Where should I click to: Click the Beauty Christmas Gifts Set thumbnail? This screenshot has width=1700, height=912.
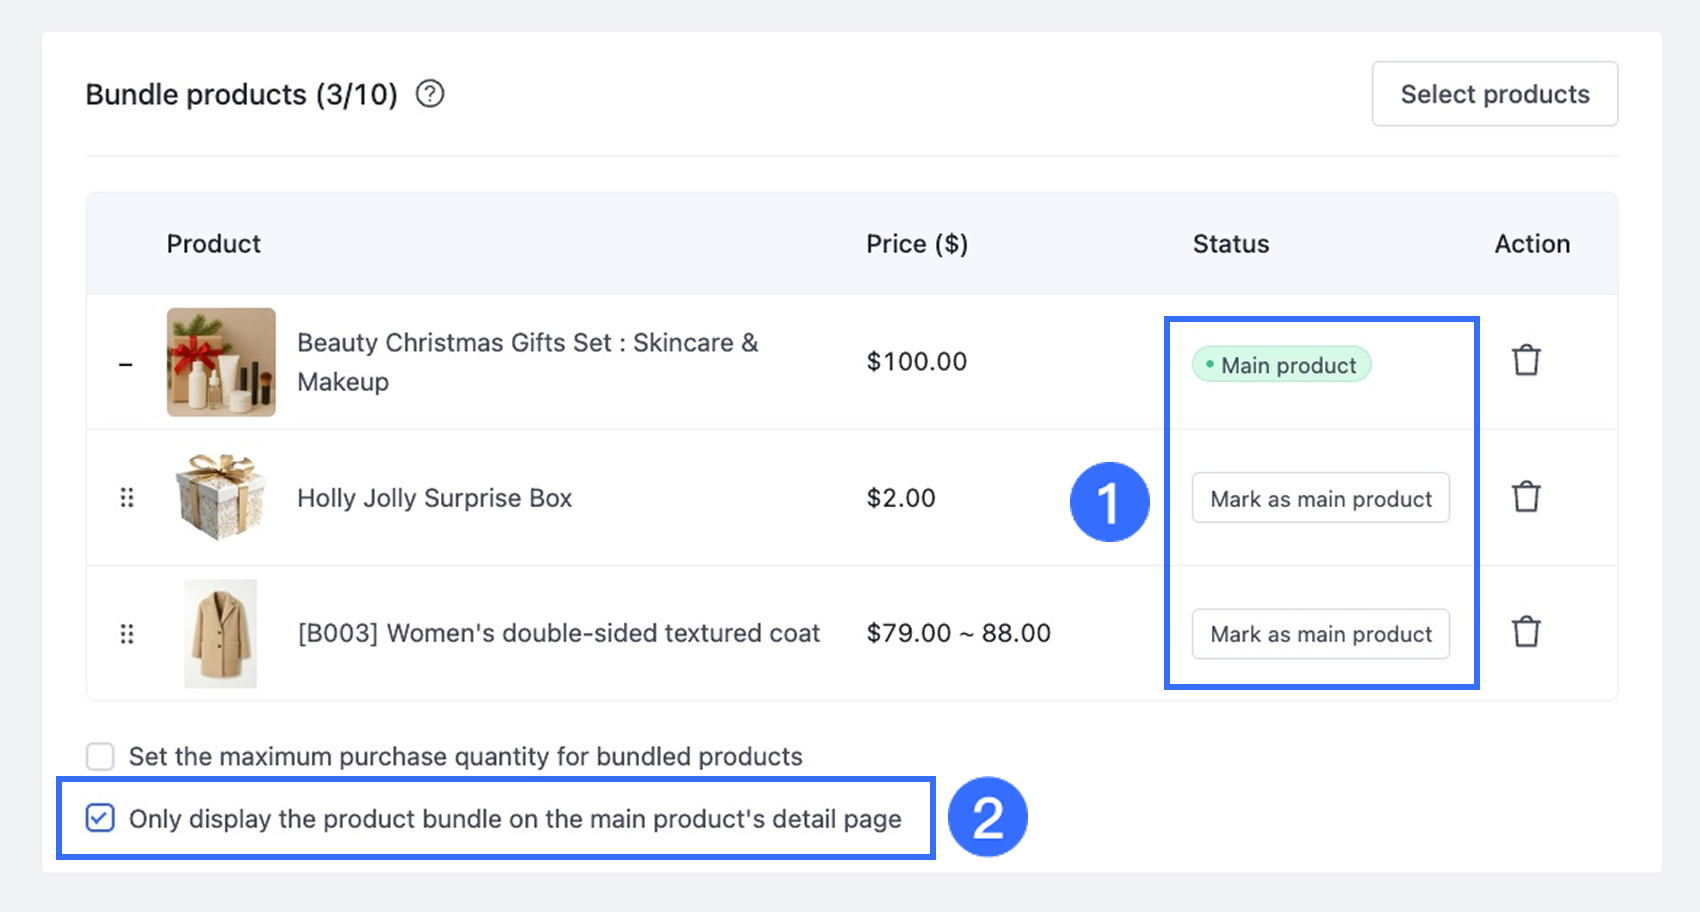(221, 362)
